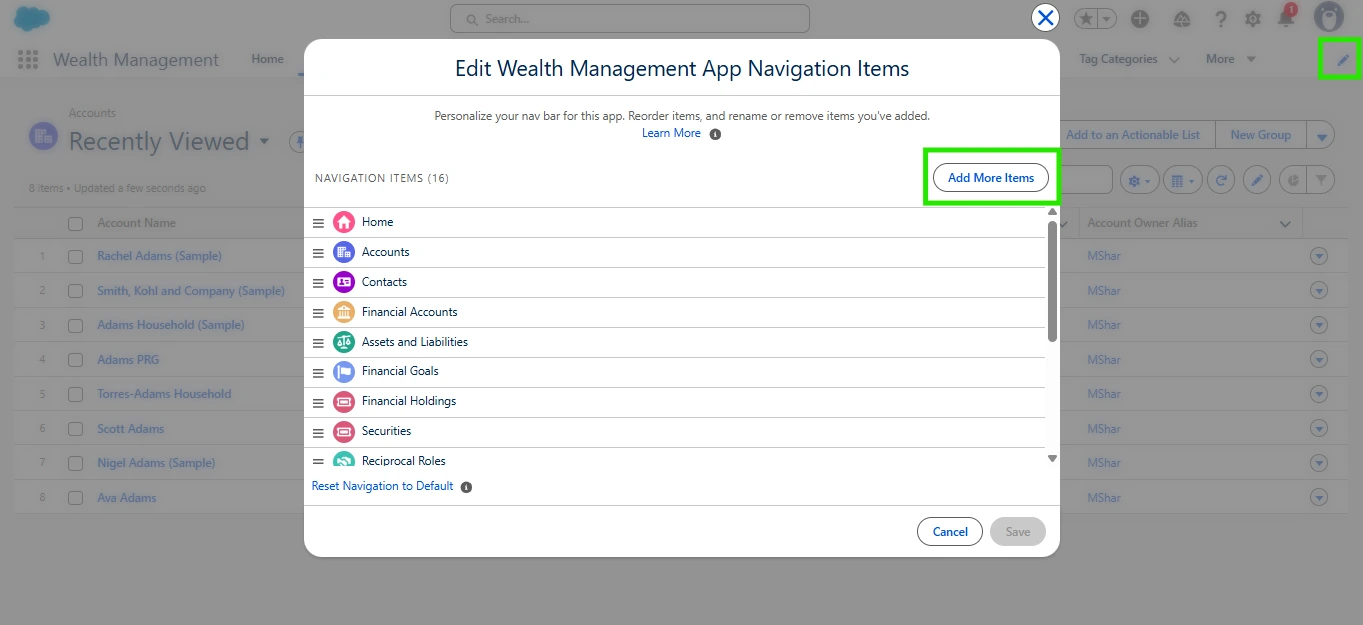Select the Rachel Adams (Sample) row checkbox
Image resolution: width=1363 pixels, height=625 pixels.
[x=75, y=257]
